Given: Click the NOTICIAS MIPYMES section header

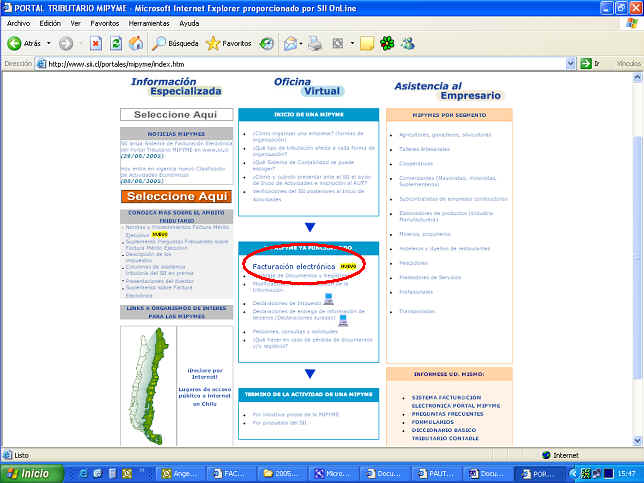Looking at the screenshot, I should click(176, 134).
